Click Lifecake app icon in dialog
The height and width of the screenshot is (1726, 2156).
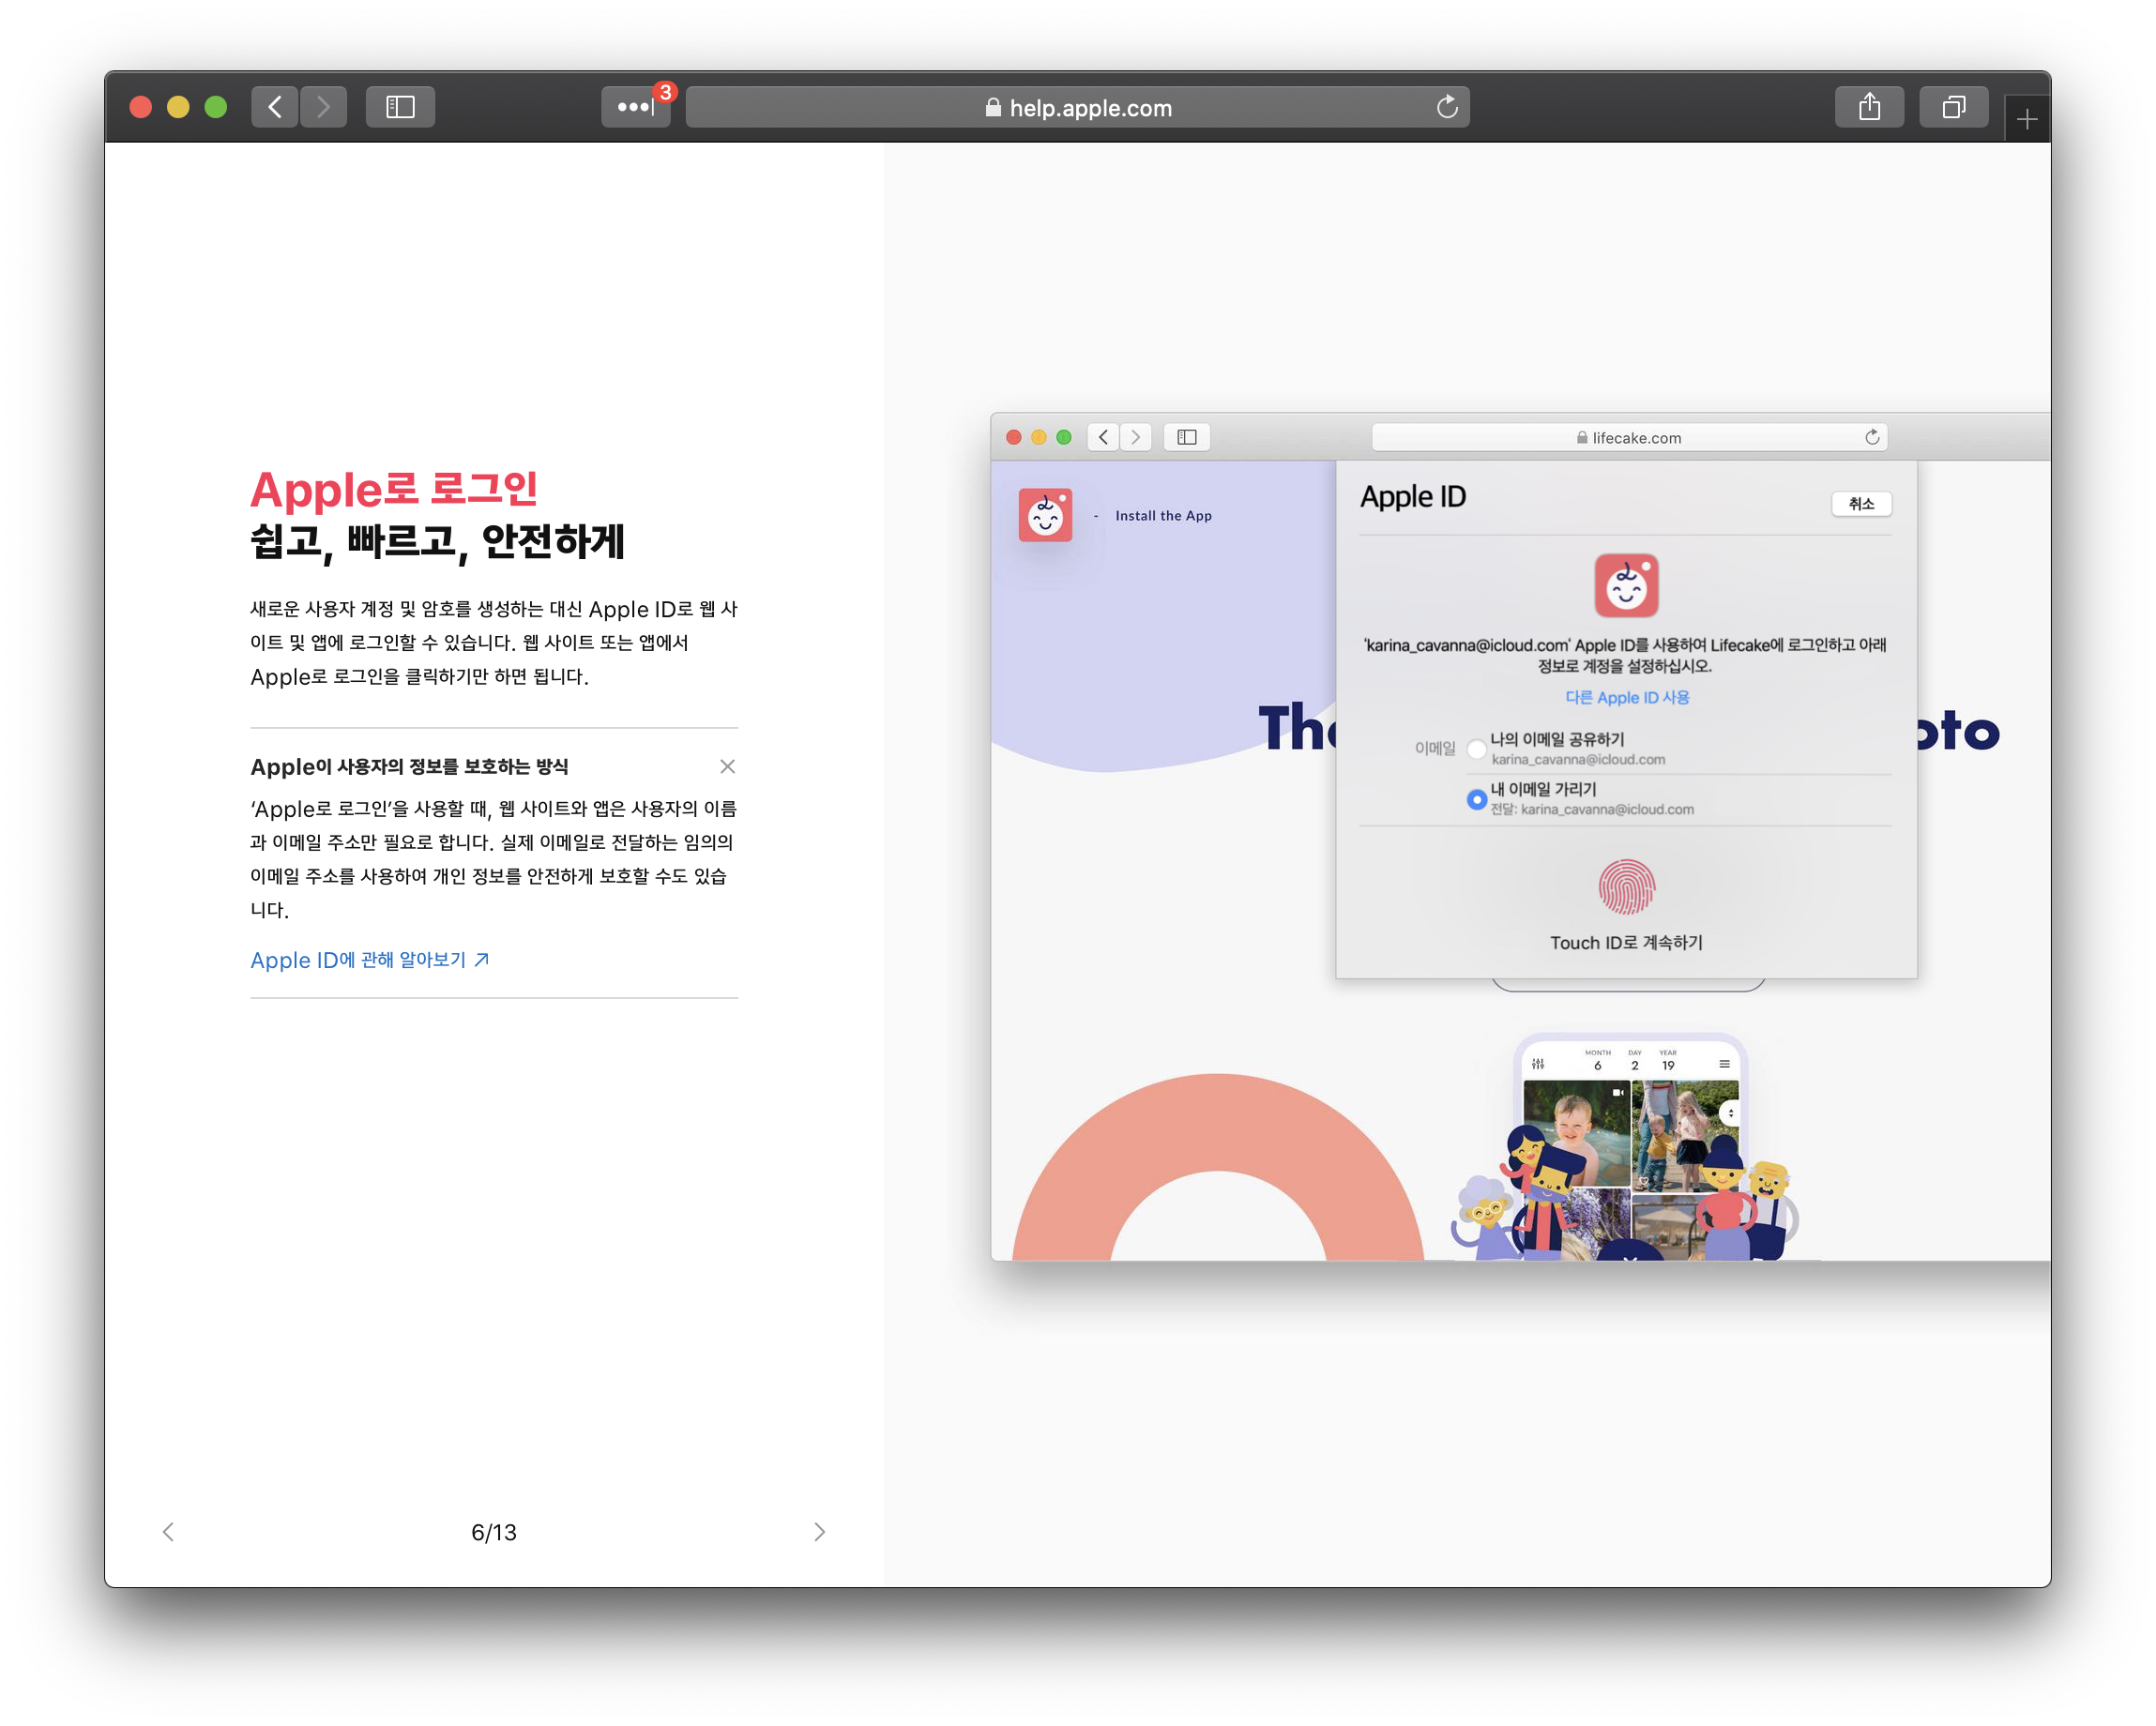click(x=1627, y=586)
